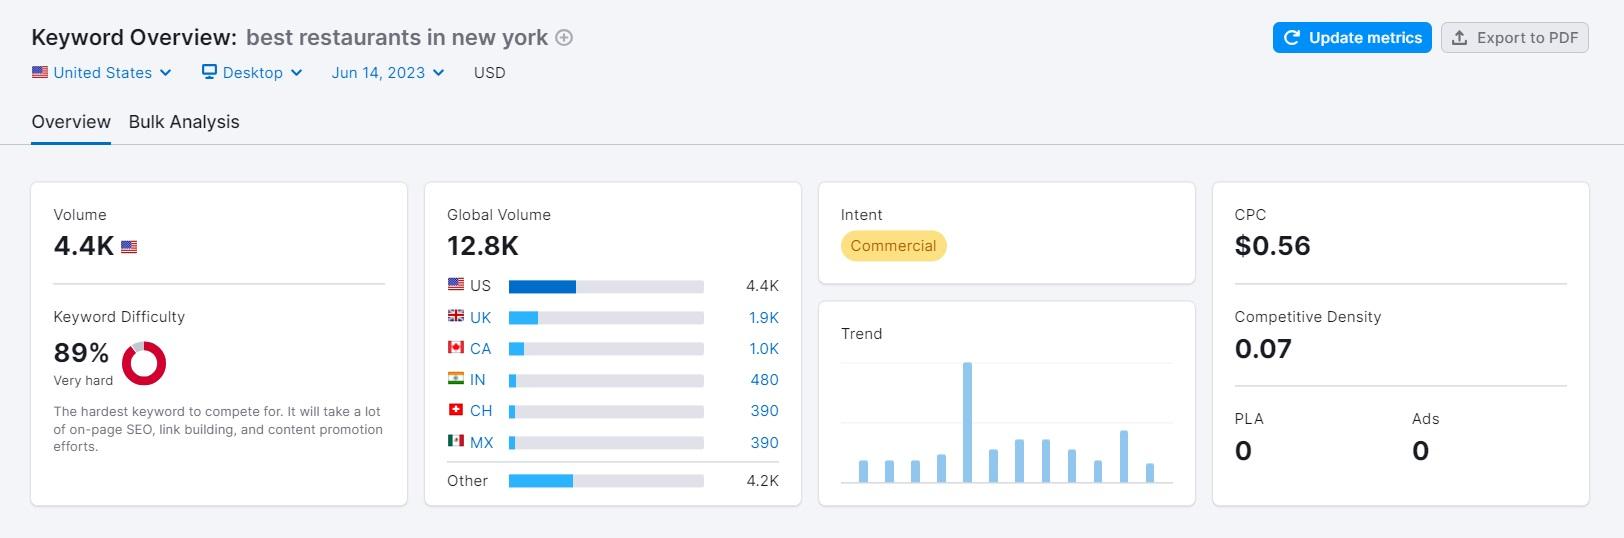Image resolution: width=1624 pixels, height=538 pixels.
Task: Open the United States country dropdown
Action: 102,73
